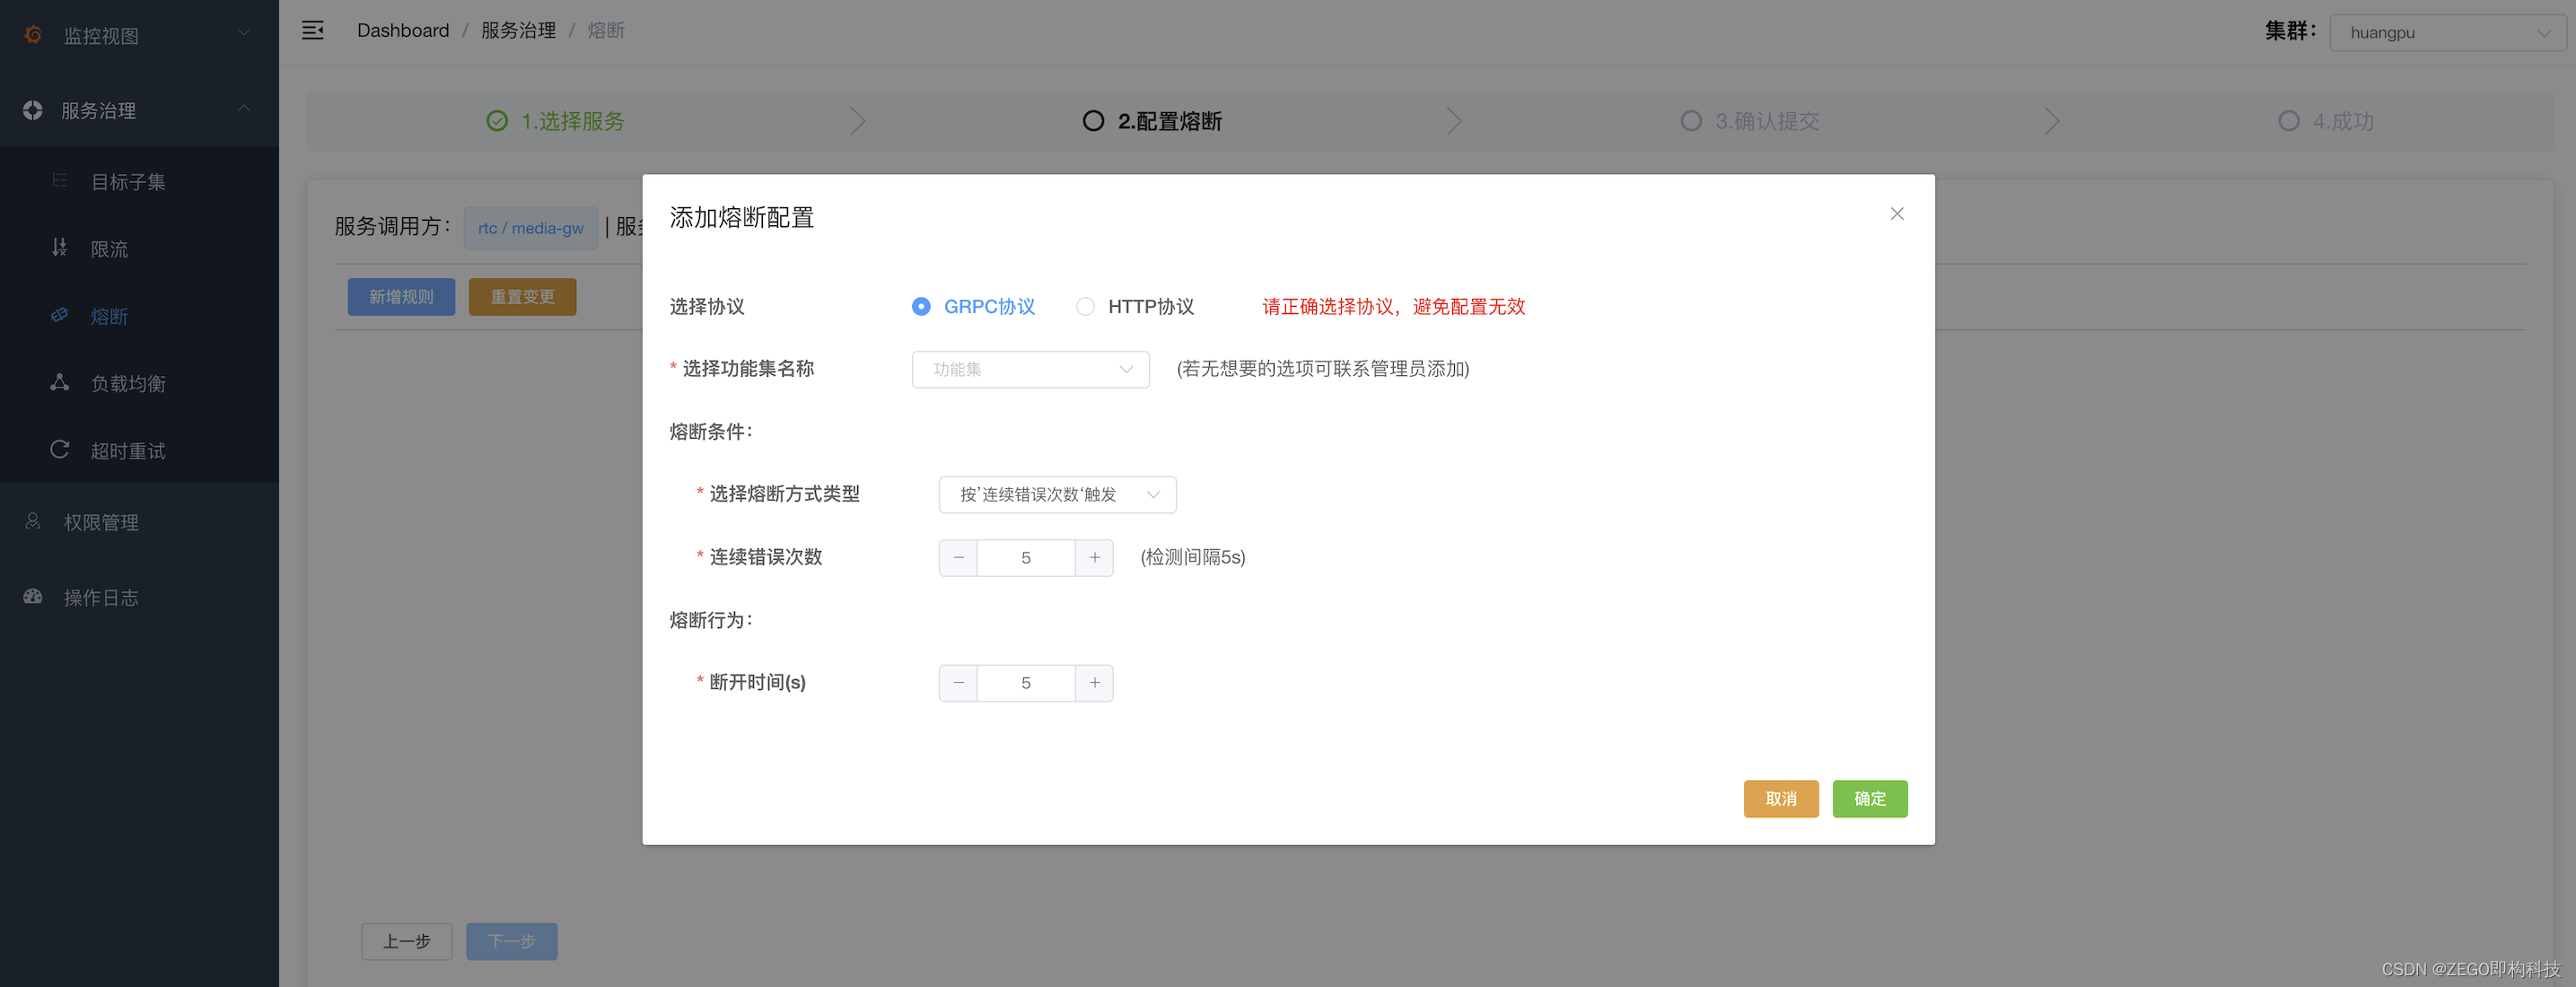Expand the 监控视图 sidebar menu

coord(140,36)
